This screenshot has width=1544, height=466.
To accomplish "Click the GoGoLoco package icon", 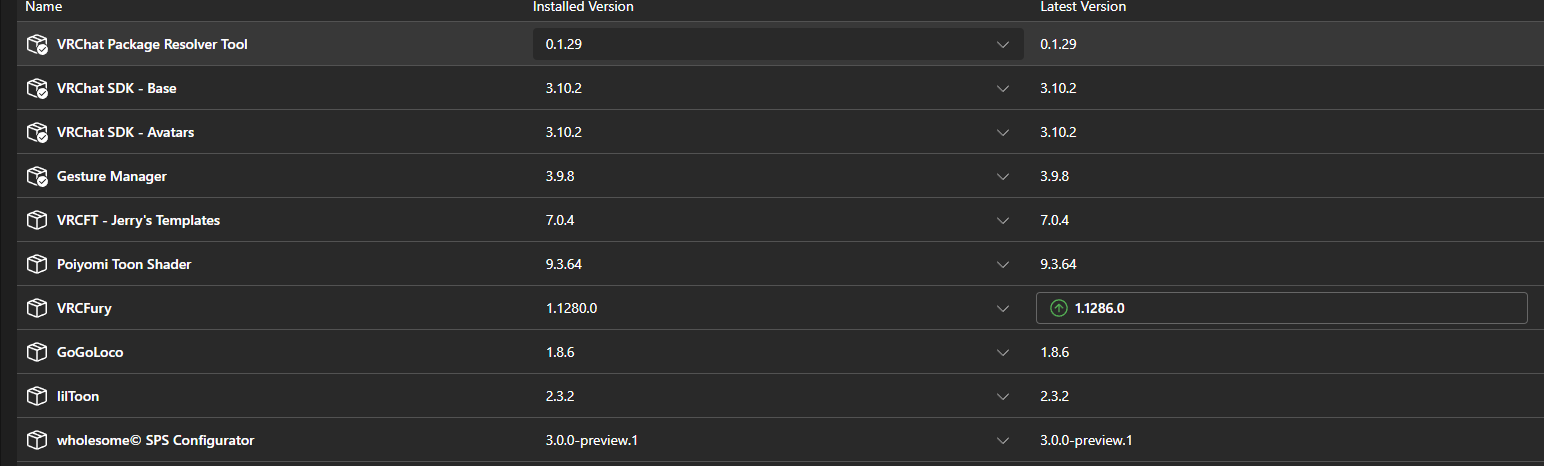I will pyautogui.click(x=37, y=352).
